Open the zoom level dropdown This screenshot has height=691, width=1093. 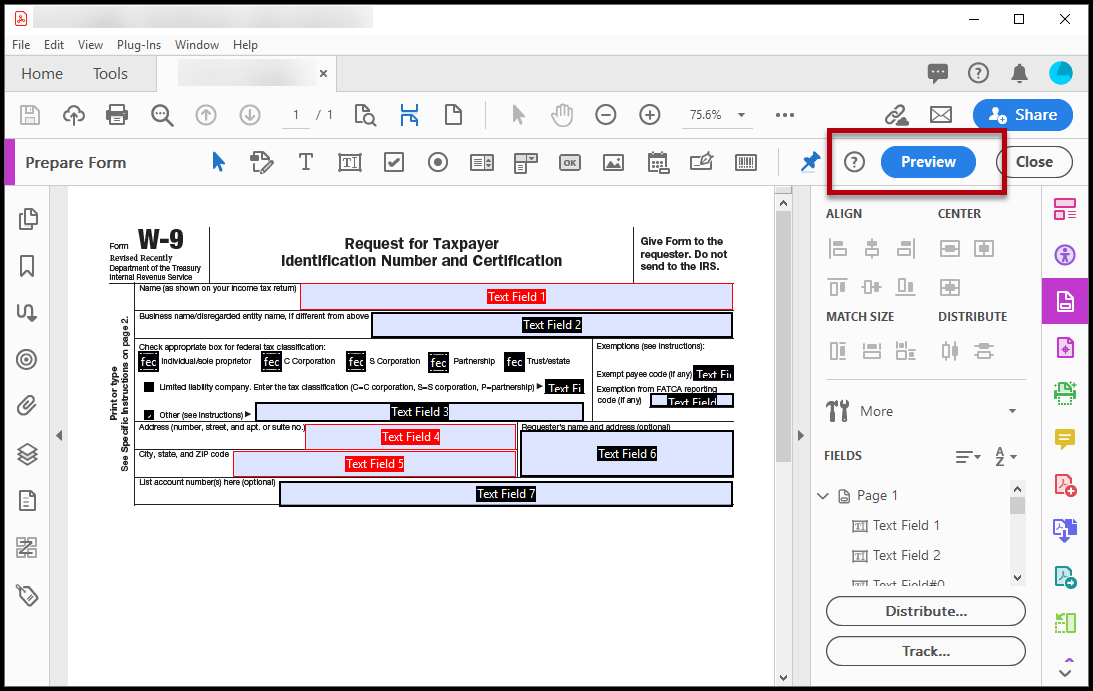[742, 115]
